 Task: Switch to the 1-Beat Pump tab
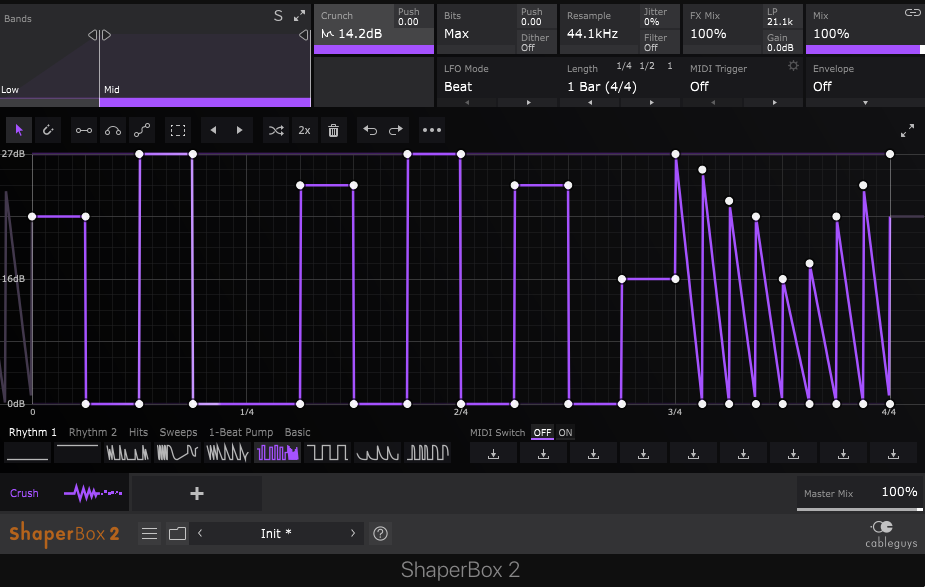click(241, 432)
